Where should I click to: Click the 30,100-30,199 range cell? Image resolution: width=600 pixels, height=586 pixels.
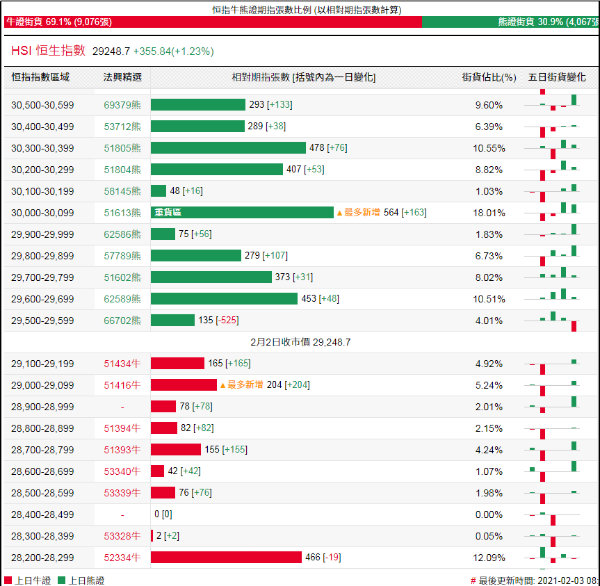[42, 191]
